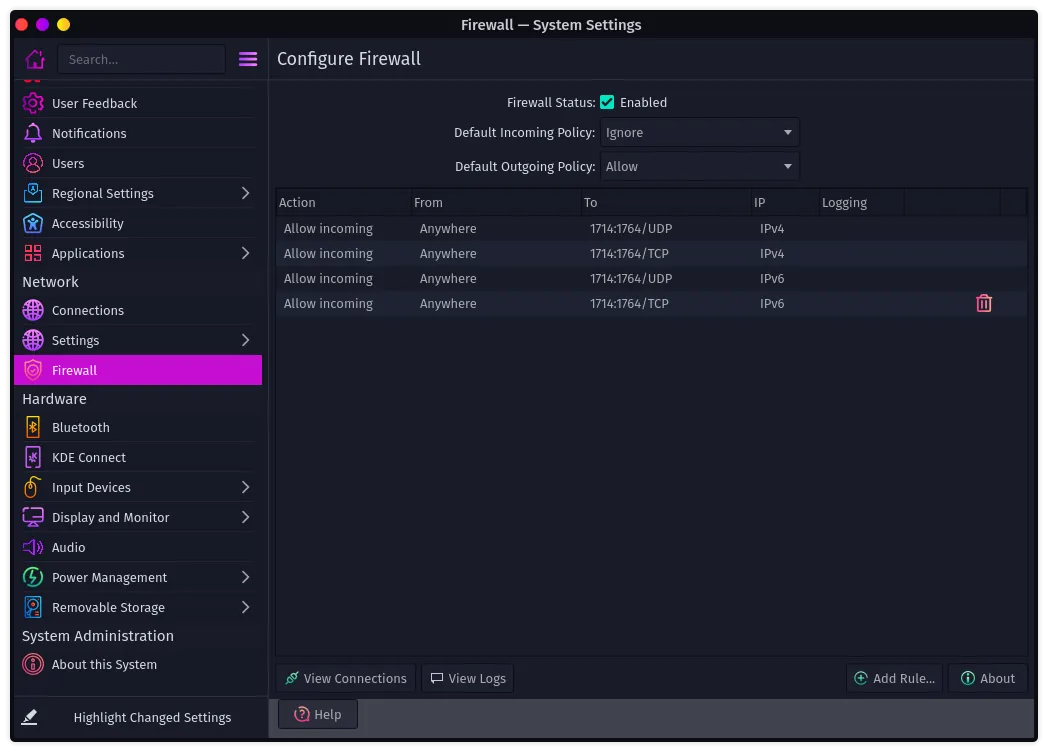Expand Applications with its chevron

(245, 253)
